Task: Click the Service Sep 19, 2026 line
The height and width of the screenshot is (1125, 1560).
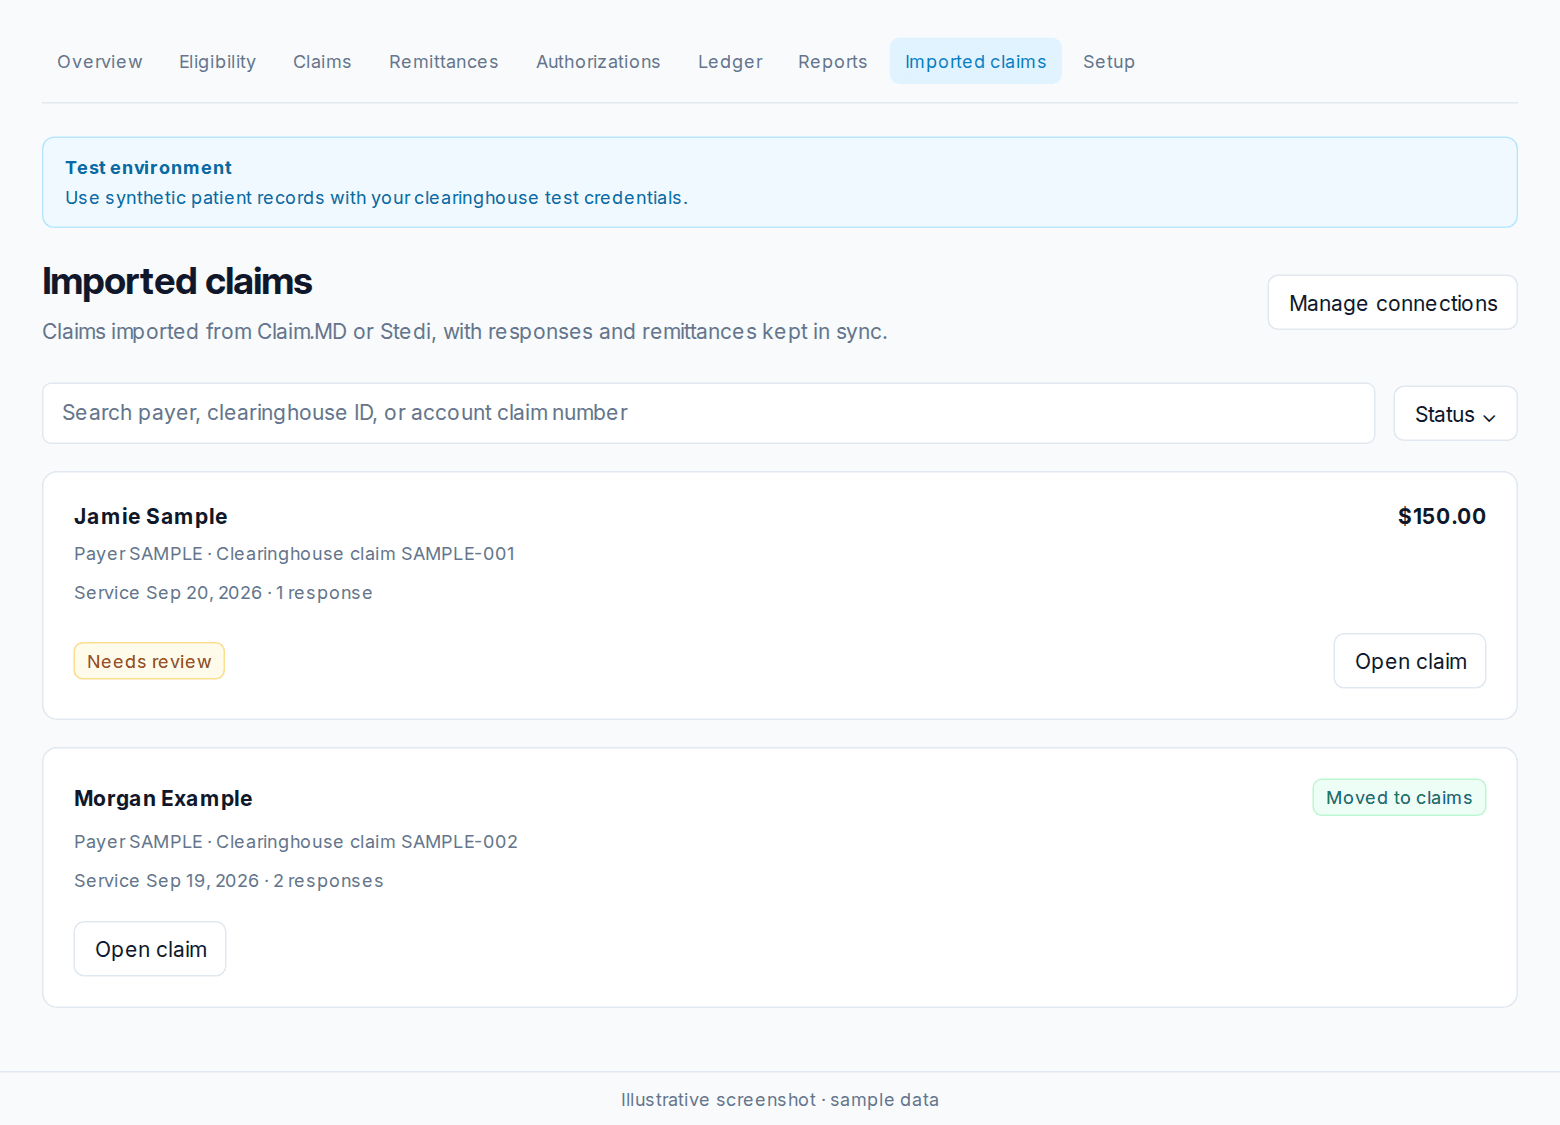Action: (x=229, y=881)
